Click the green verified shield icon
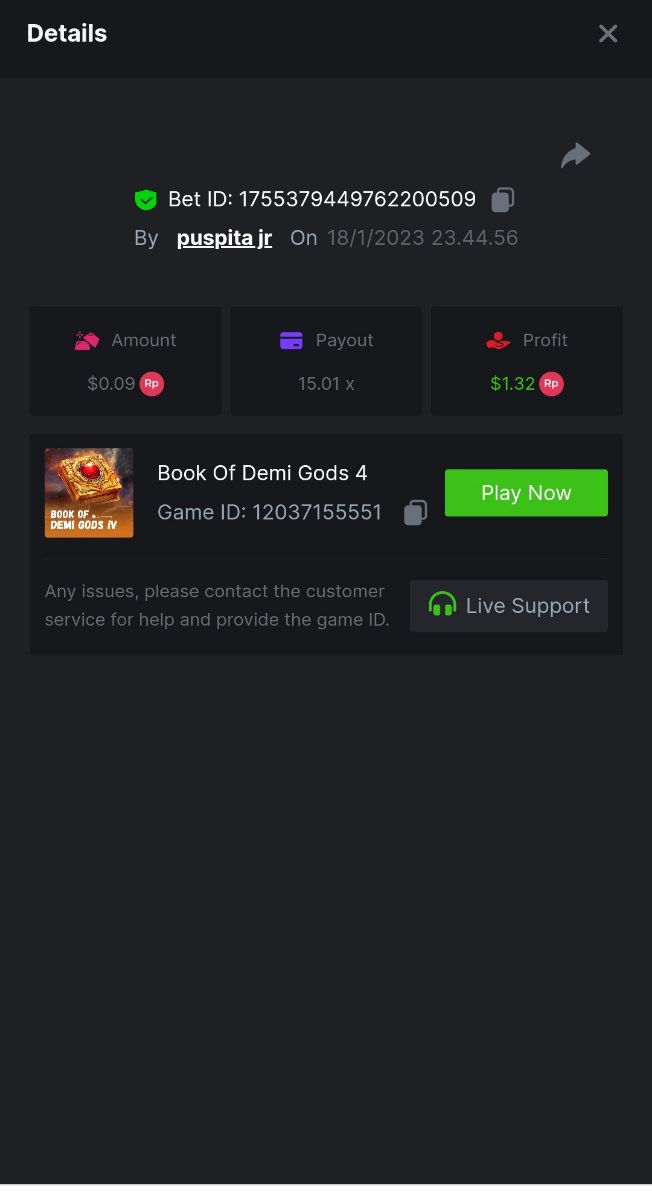Viewport: 652px width, 1200px height. 146,200
